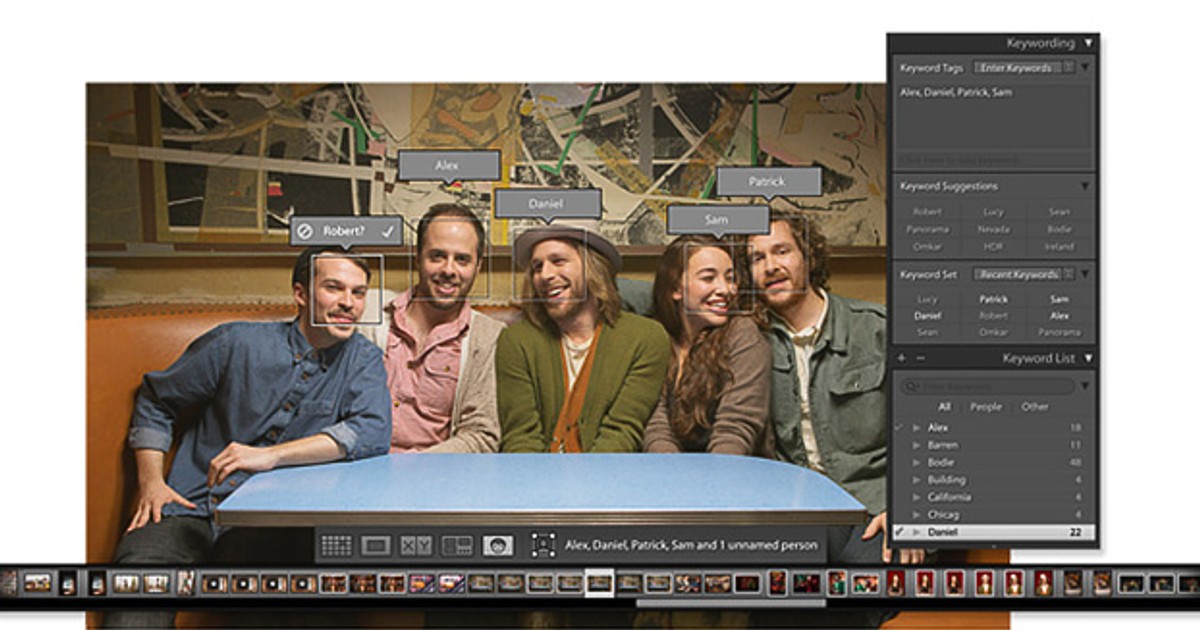The height and width of the screenshot is (630, 1200).
Task: Select the Other keyword filter
Action: [1035, 407]
